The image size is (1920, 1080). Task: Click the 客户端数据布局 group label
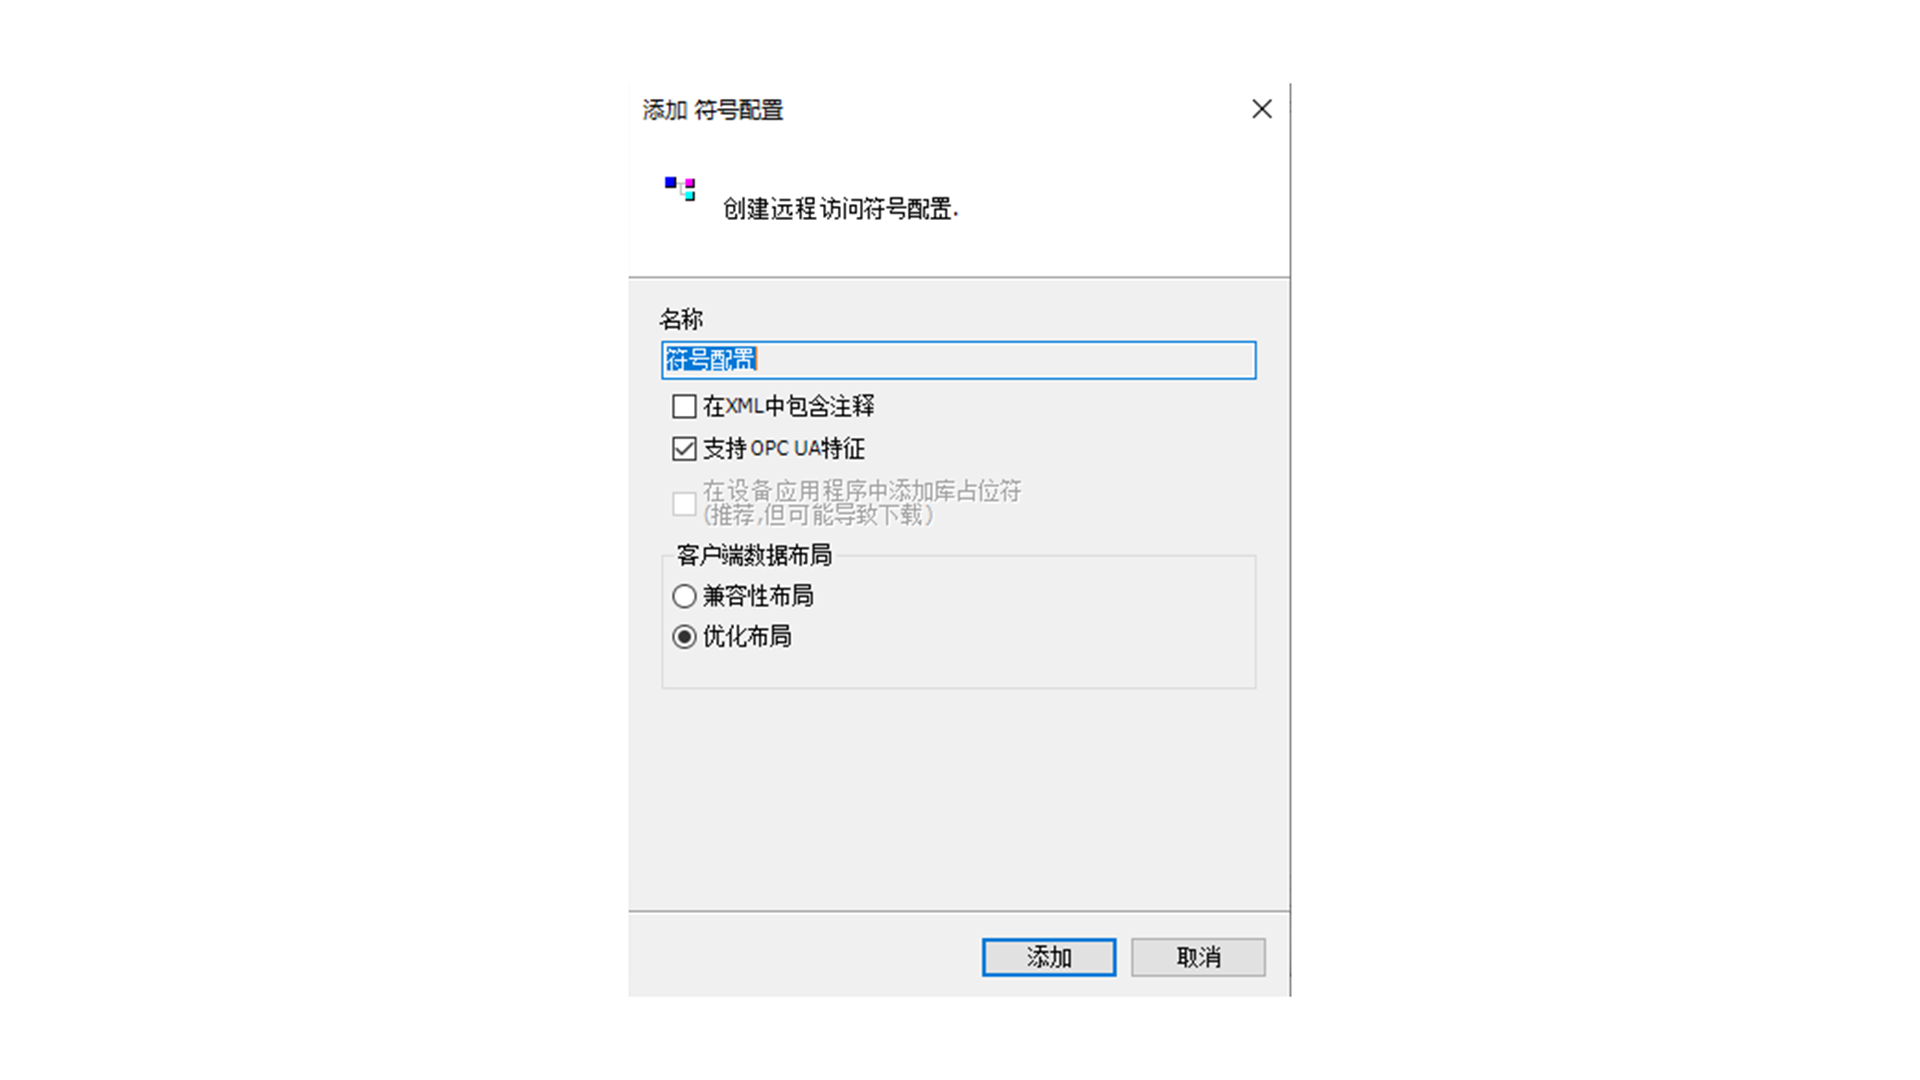pyautogui.click(x=754, y=555)
